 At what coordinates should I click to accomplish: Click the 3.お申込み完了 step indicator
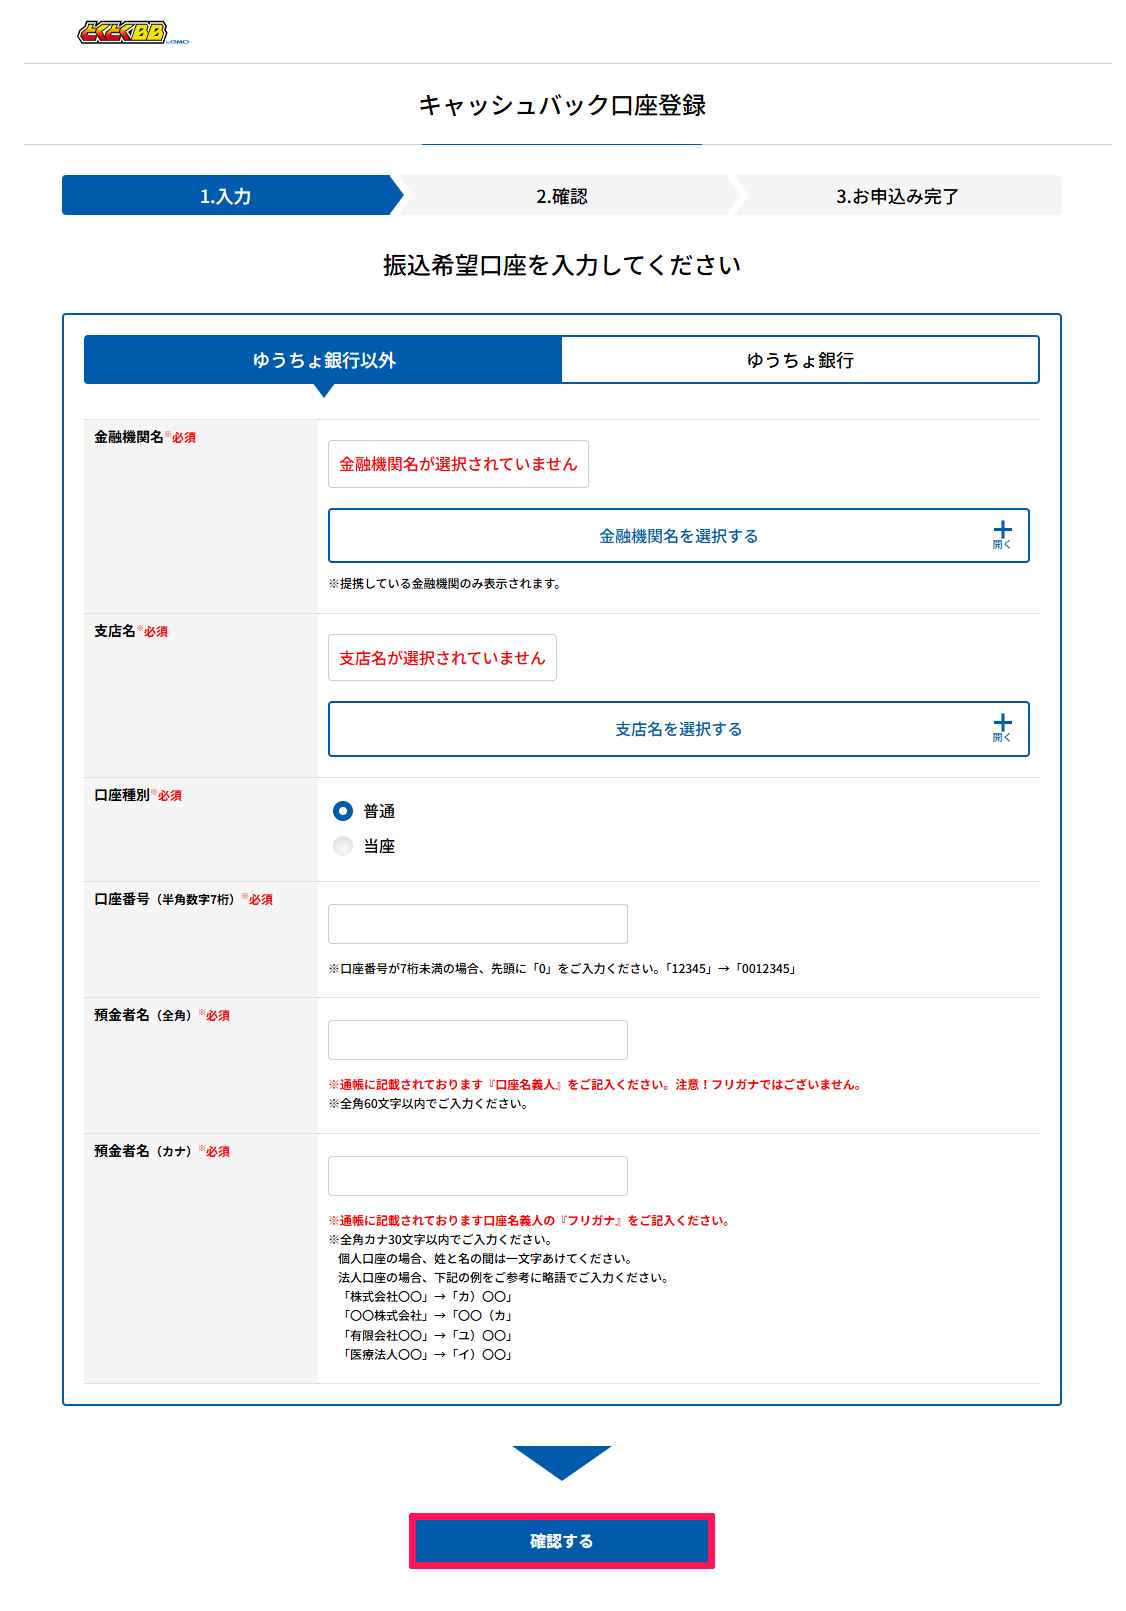(898, 196)
